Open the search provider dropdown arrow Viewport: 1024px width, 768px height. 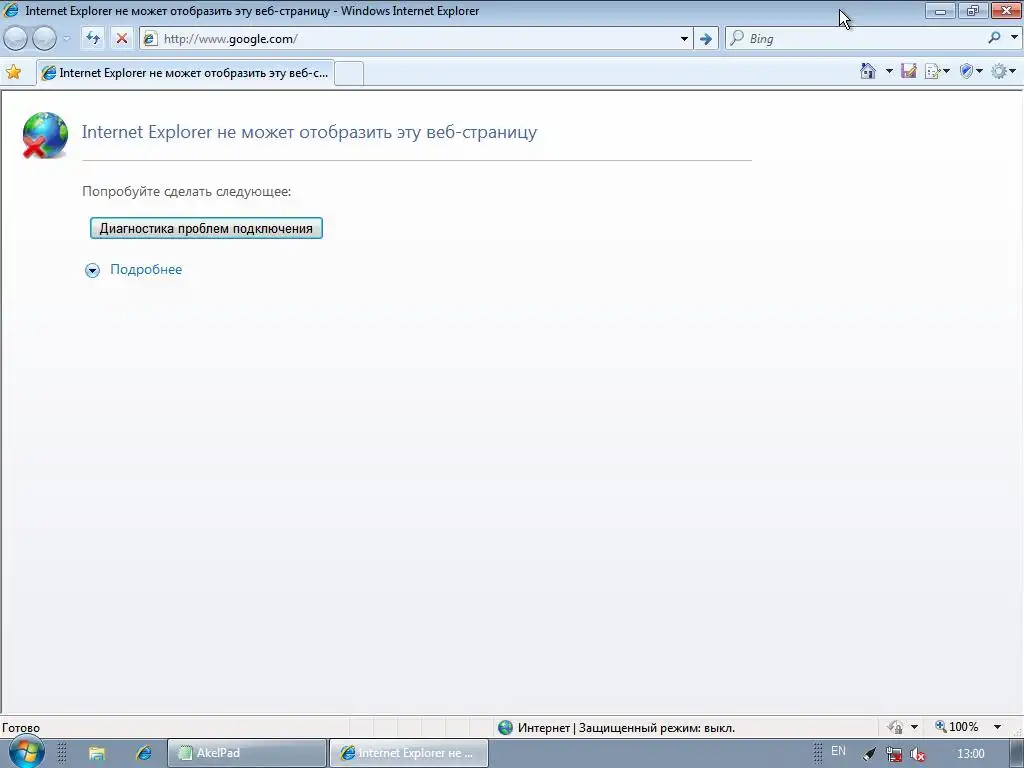pos(1014,38)
